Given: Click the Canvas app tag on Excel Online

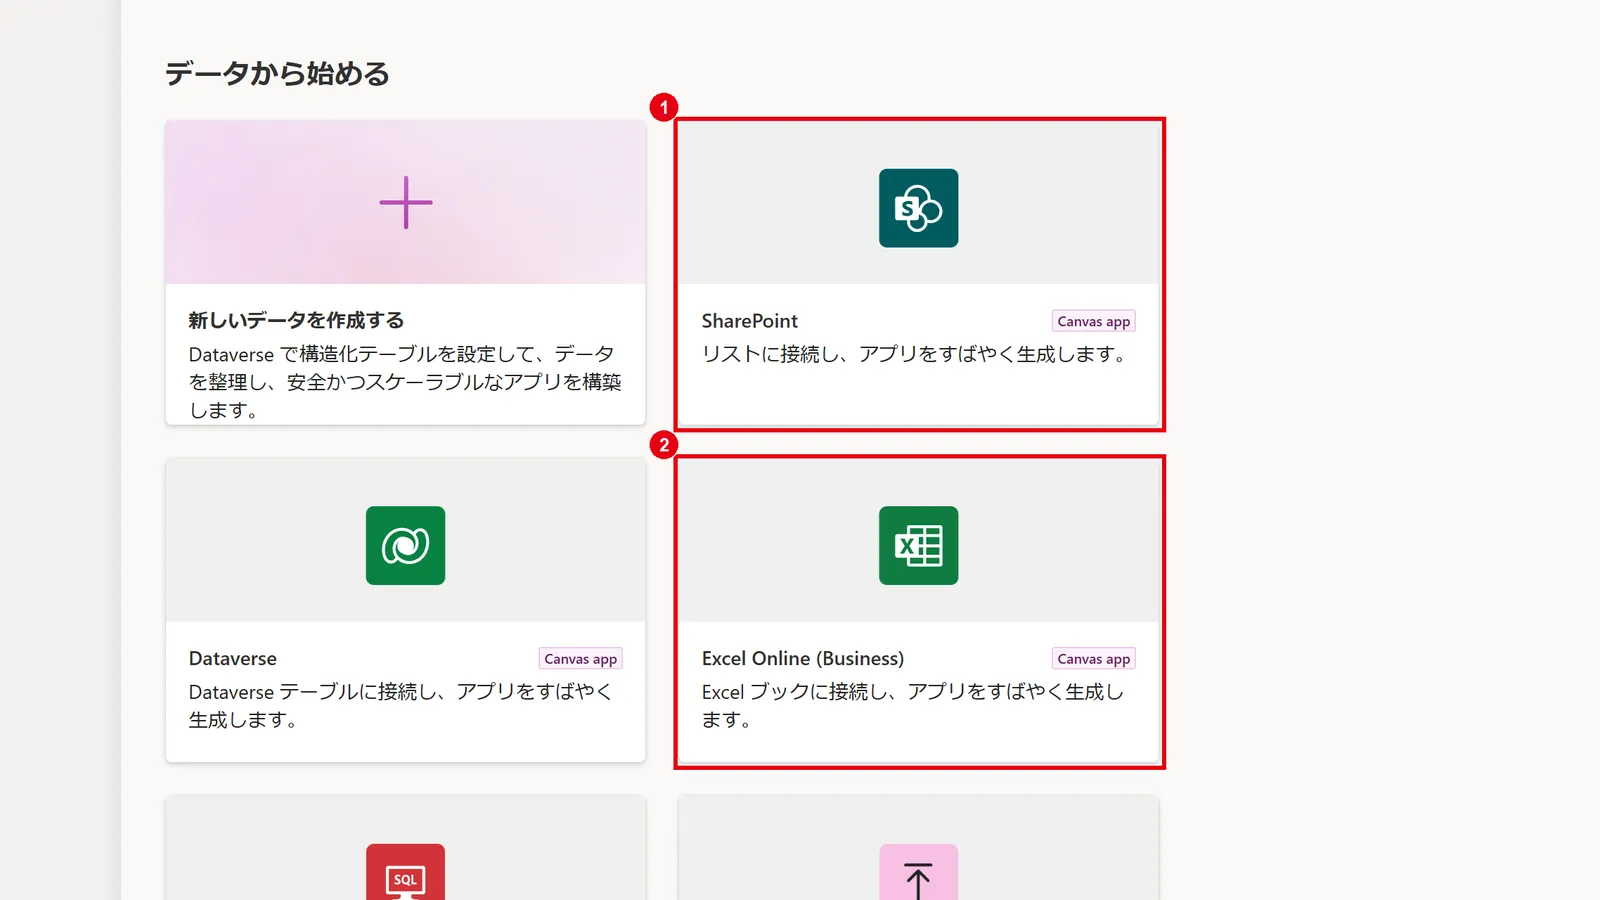Looking at the screenshot, I should pos(1094,659).
